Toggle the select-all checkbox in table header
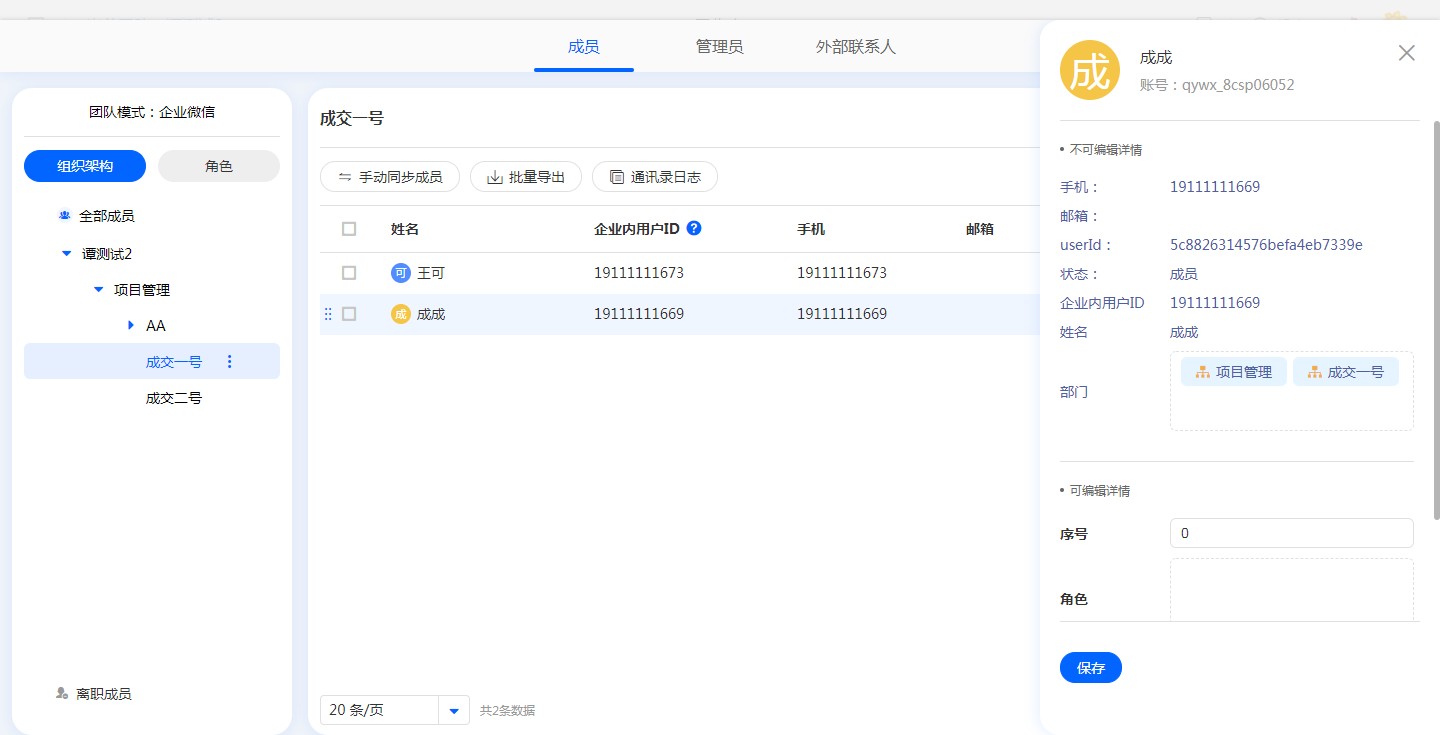1440x735 pixels. click(x=349, y=229)
